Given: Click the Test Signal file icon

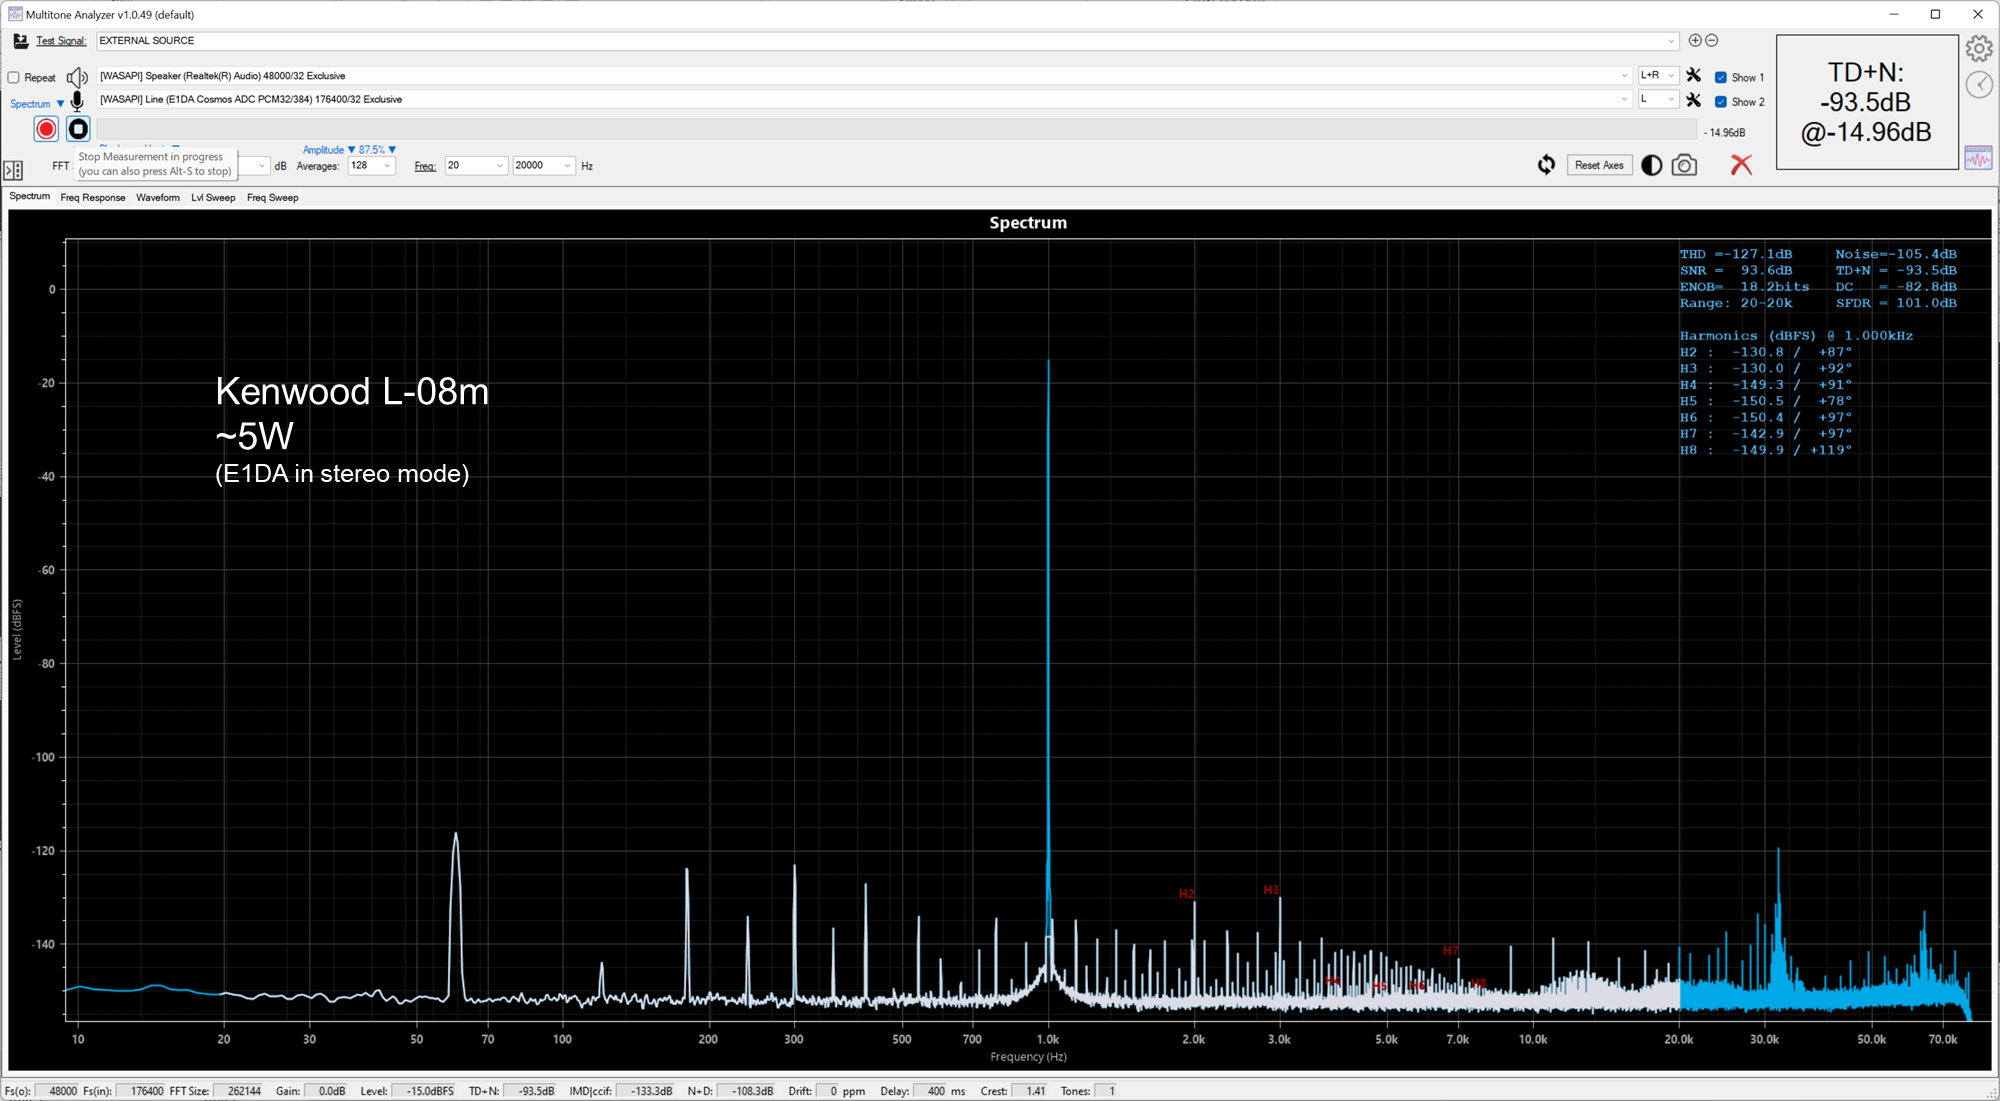Looking at the screenshot, I should pos(20,41).
